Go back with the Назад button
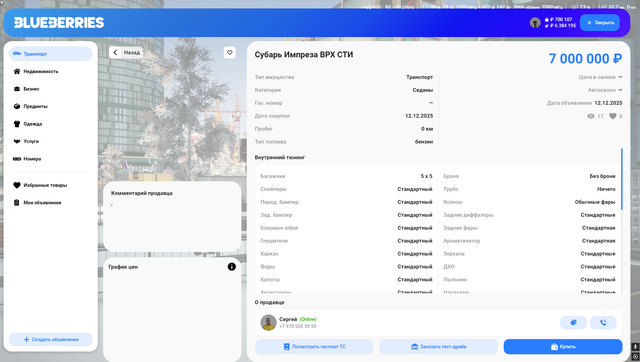This screenshot has width=640, height=362. point(126,52)
